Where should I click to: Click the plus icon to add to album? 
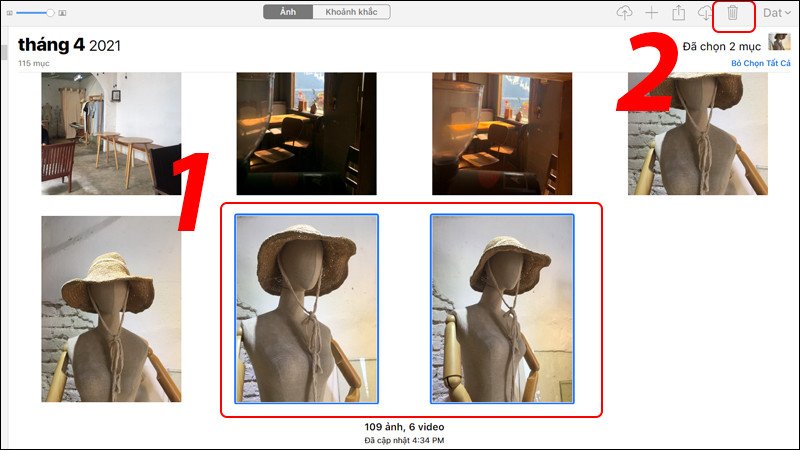[x=652, y=13]
